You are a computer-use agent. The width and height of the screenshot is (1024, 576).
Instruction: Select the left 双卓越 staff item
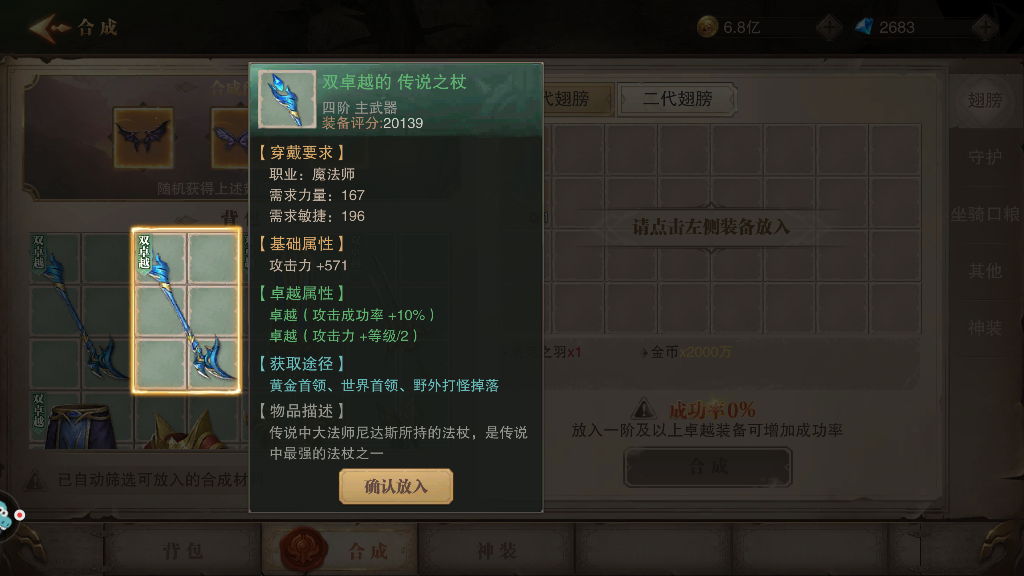point(80,310)
